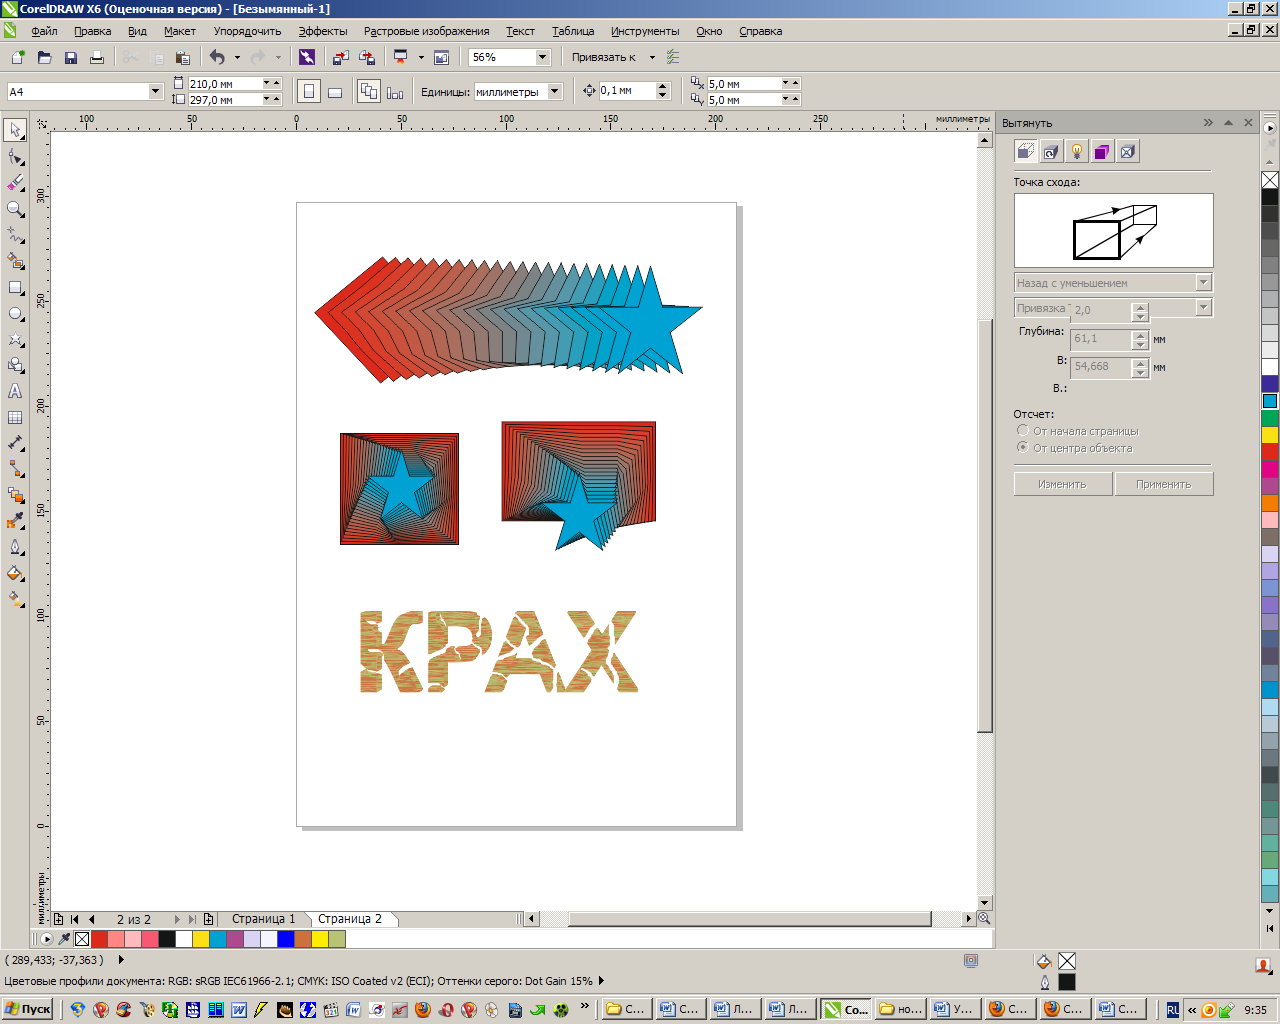Open the Файл menu
Screen dimensions: 1280x1024
pyautogui.click(x=45, y=31)
